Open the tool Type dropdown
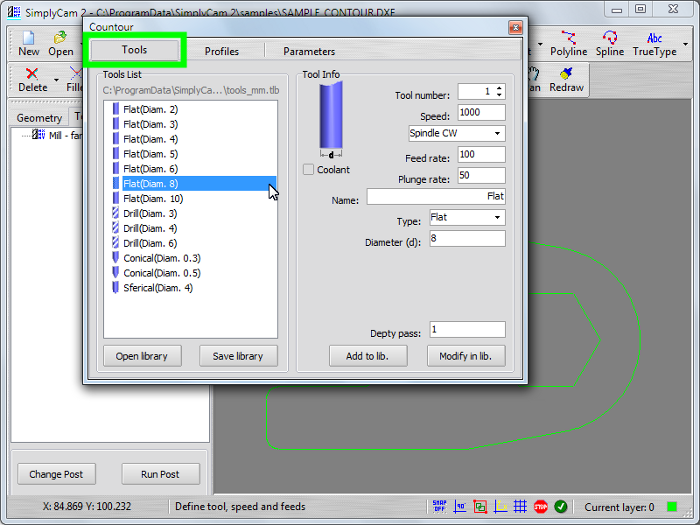Image resolution: width=700 pixels, height=525 pixels. tap(467, 217)
